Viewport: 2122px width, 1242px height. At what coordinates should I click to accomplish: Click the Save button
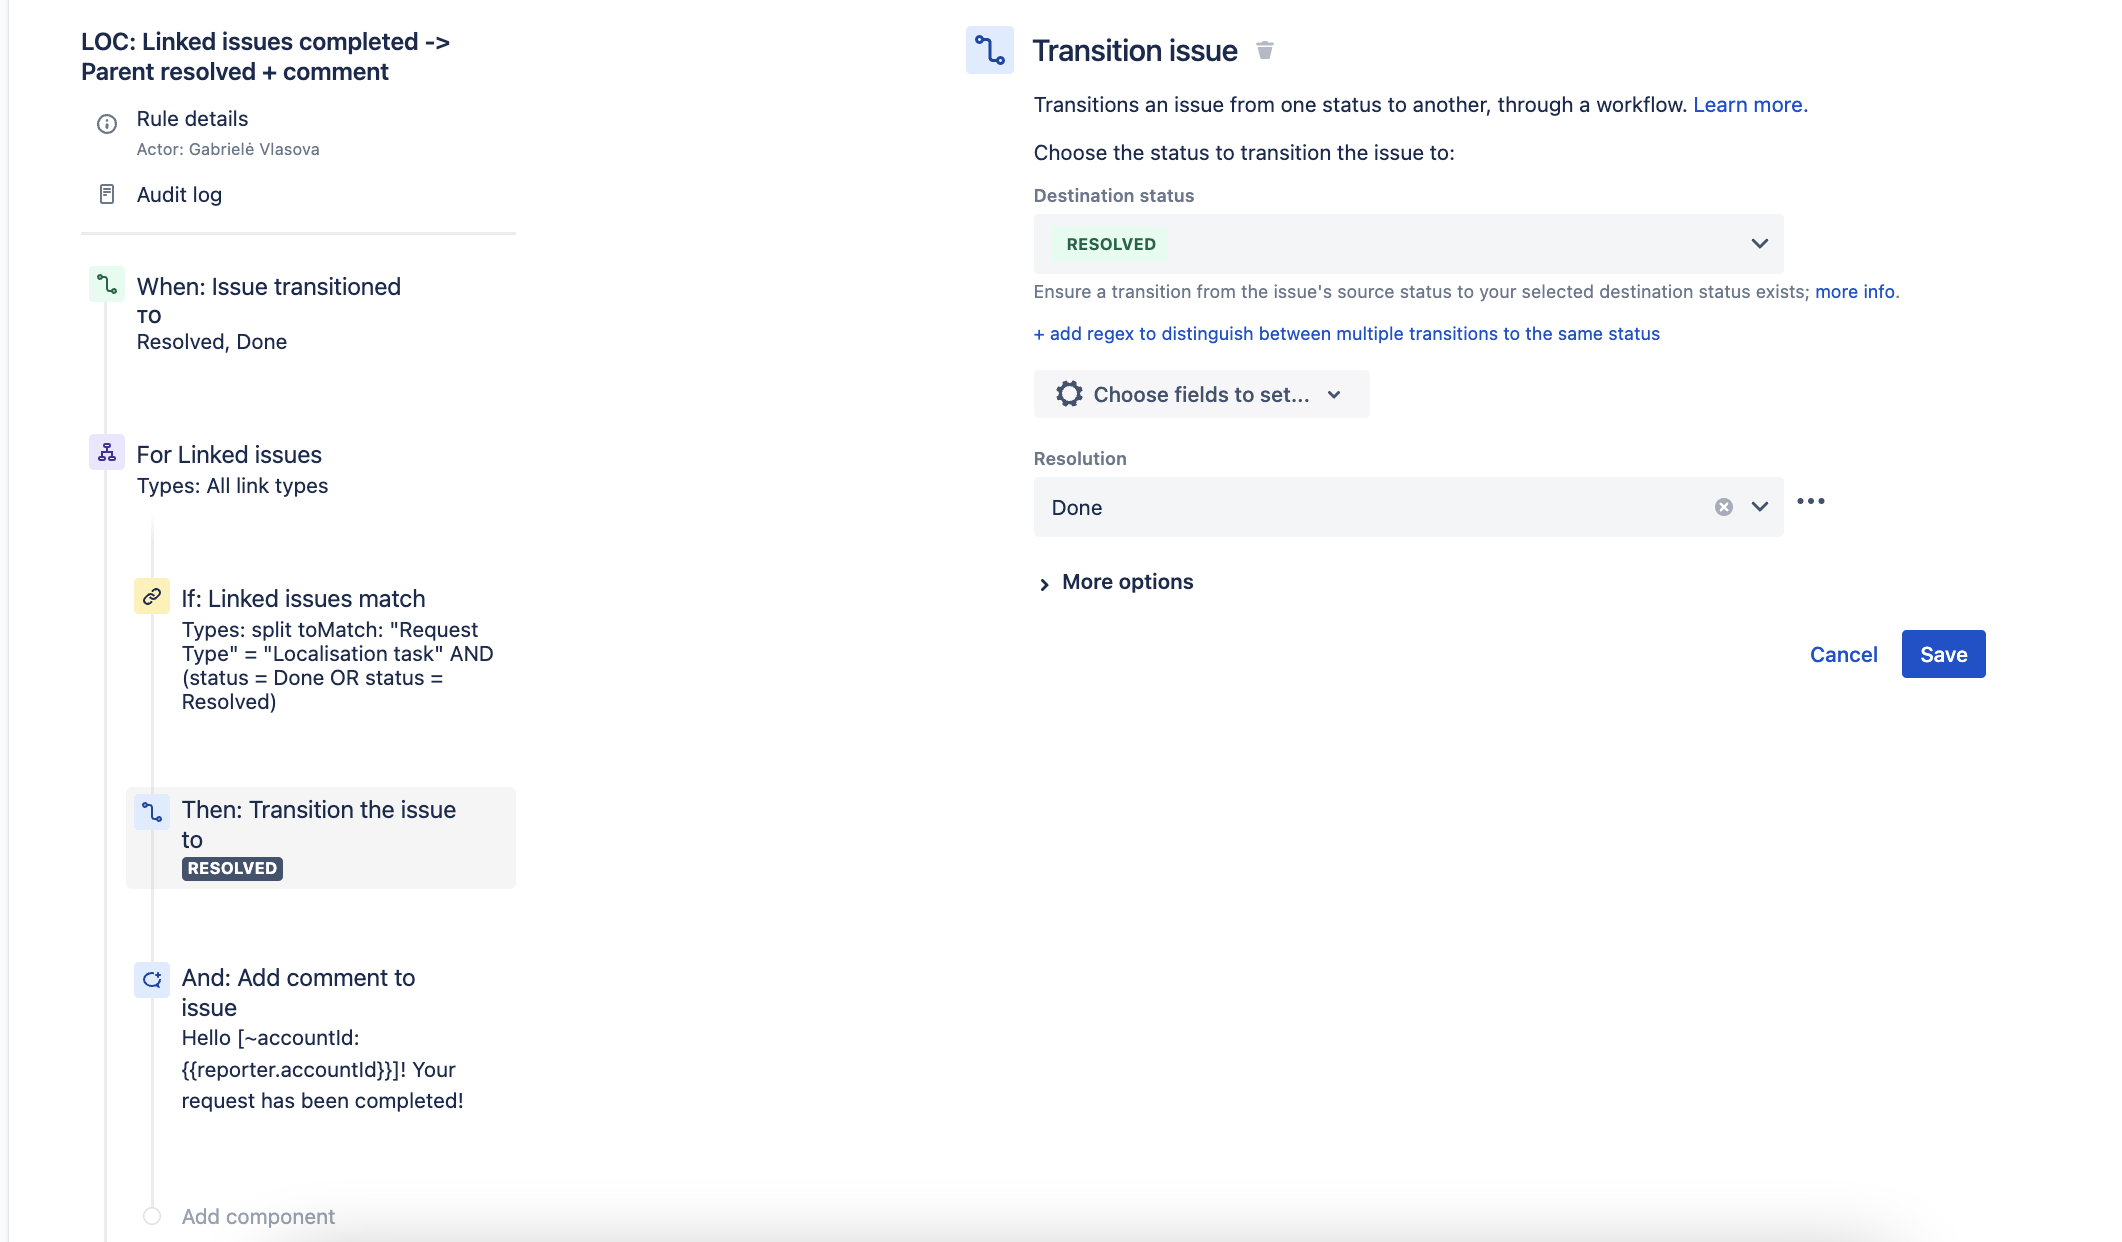[1943, 654]
